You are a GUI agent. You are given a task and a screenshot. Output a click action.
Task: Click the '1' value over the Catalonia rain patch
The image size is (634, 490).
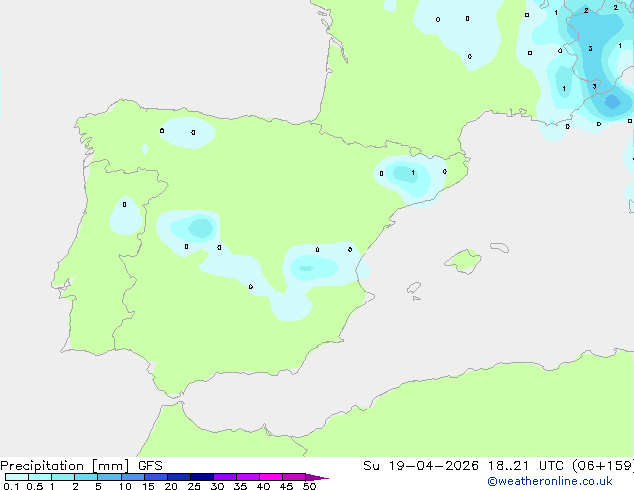pyautogui.click(x=413, y=173)
